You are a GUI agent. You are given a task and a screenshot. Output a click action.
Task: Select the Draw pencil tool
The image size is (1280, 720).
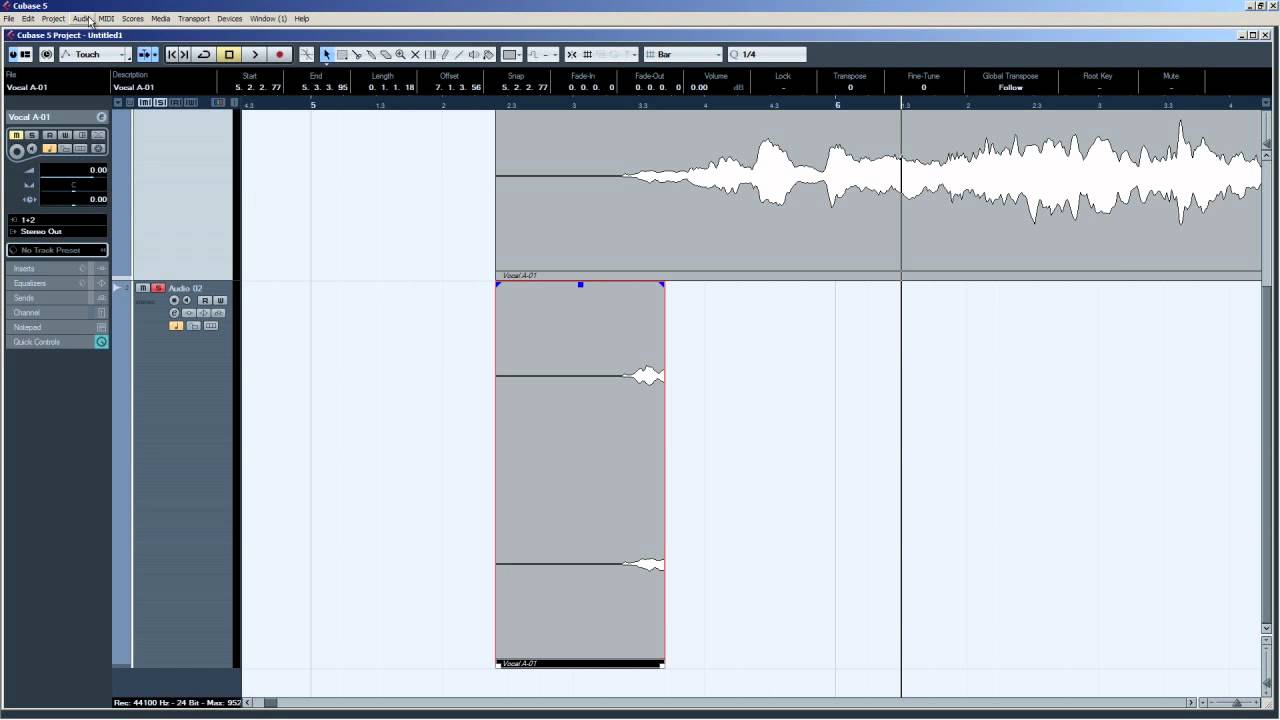tap(445, 54)
